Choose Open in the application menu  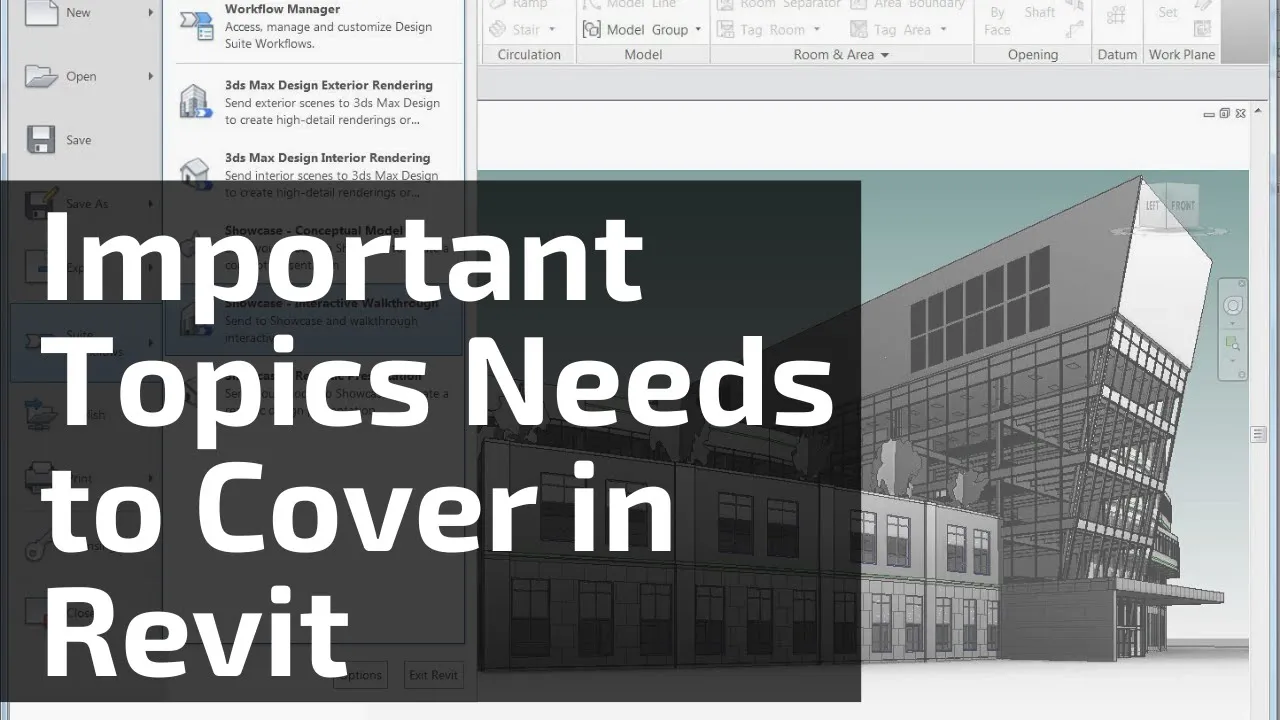(86, 76)
